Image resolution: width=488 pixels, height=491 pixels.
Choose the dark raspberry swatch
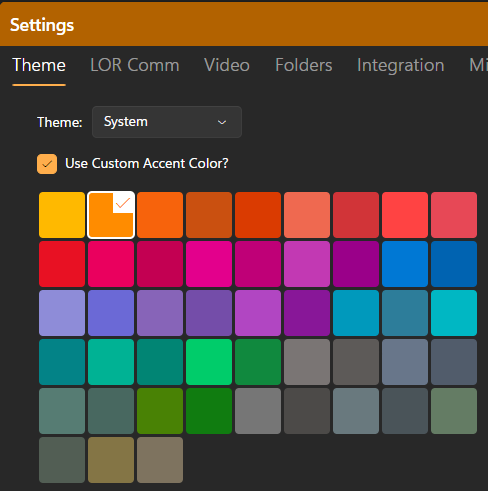pos(160,264)
